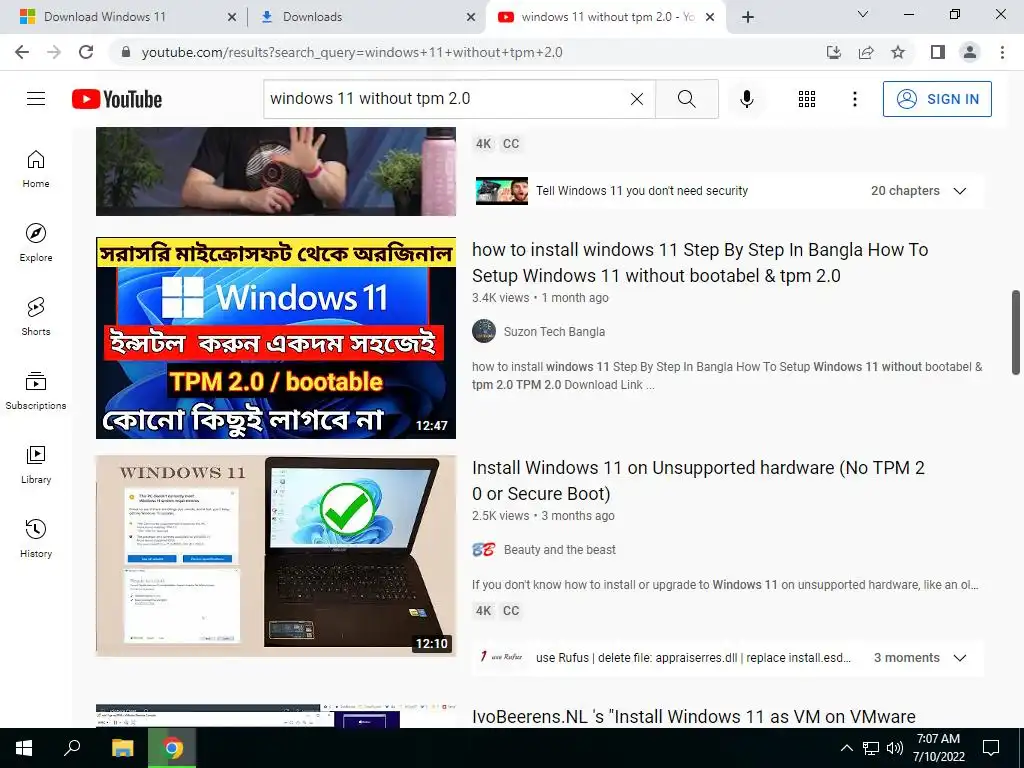The width and height of the screenshot is (1024, 768).
Task: Open Explore in the sidebar
Action: pyautogui.click(x=36, y=243)
